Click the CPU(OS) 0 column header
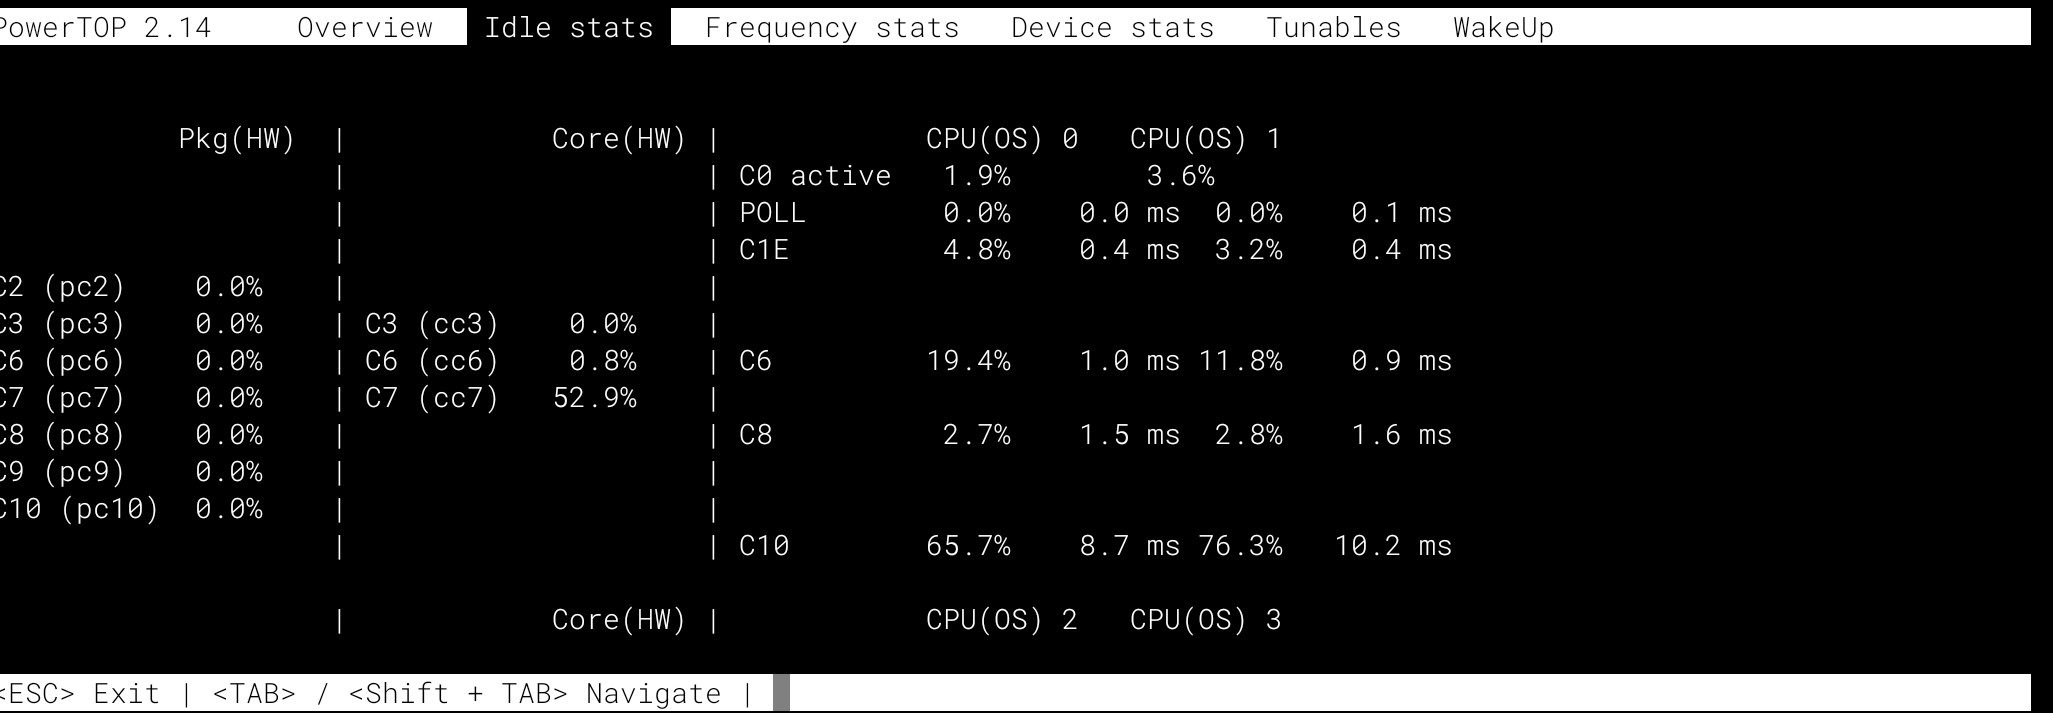The height and width of the screenshot is (713, 2053). pos(1000,139)
